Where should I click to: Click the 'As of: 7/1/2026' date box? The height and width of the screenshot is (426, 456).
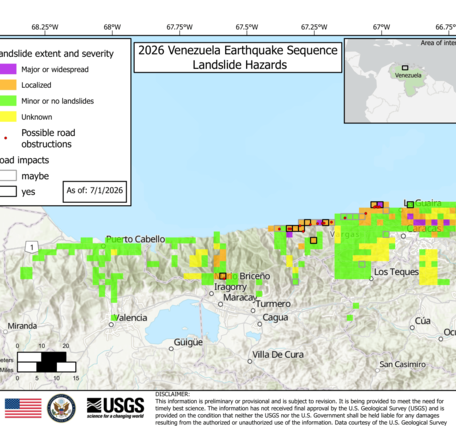pos(95,191)
